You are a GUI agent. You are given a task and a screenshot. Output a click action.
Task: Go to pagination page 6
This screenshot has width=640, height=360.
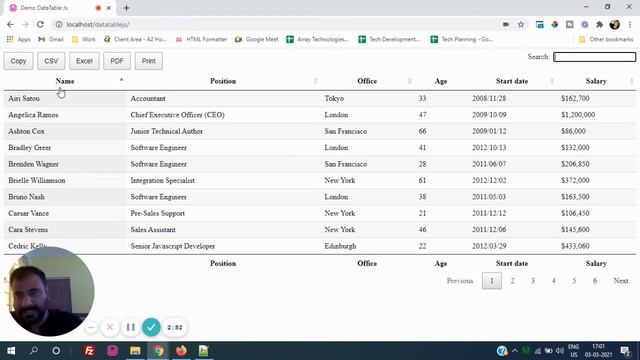[595, 281]
